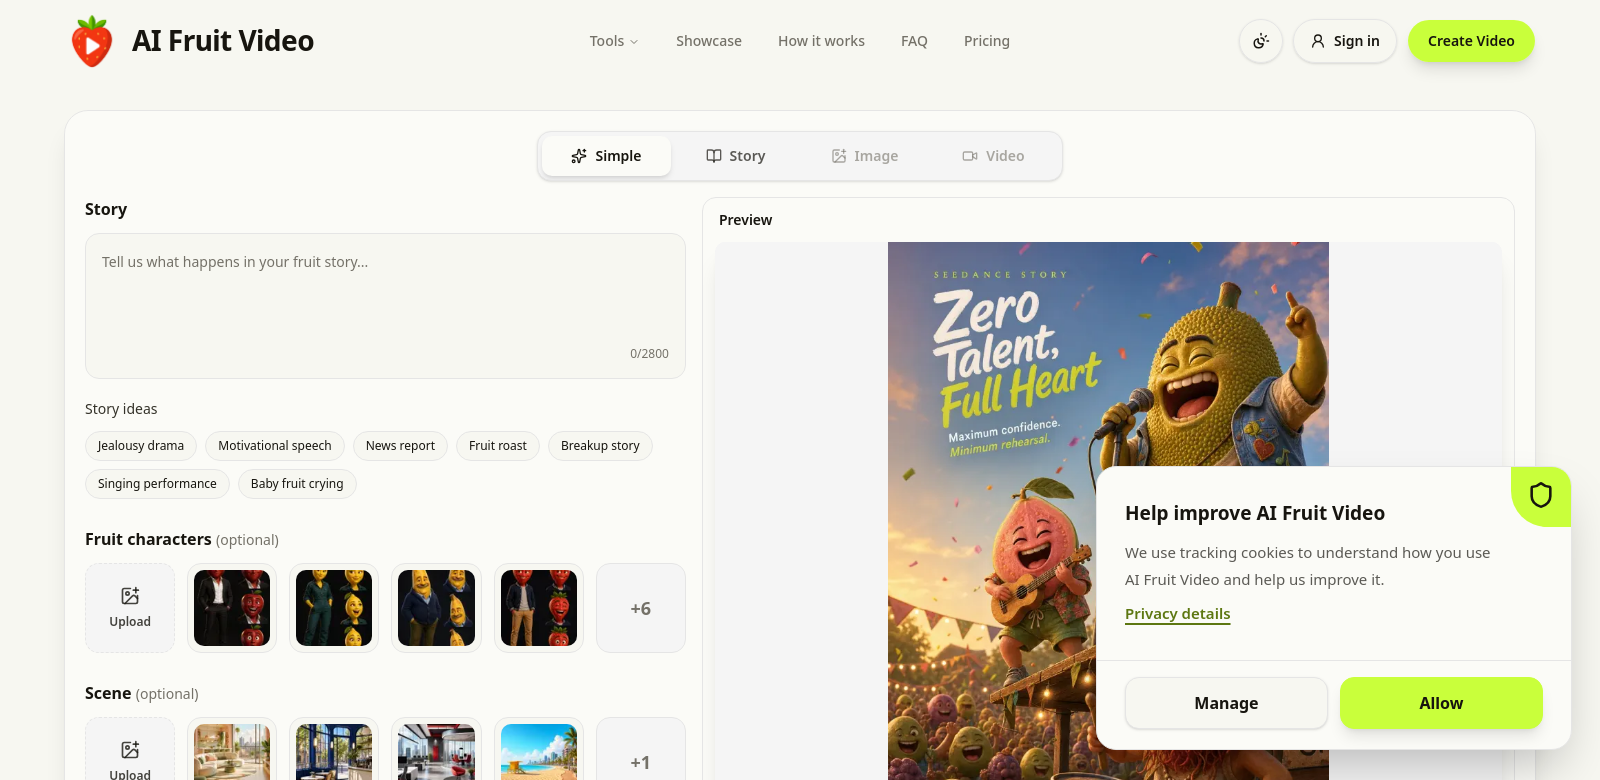Select the modern office scene thumbnail
Viewport: 1600px width, 780px height.
[x=436, y=750]
